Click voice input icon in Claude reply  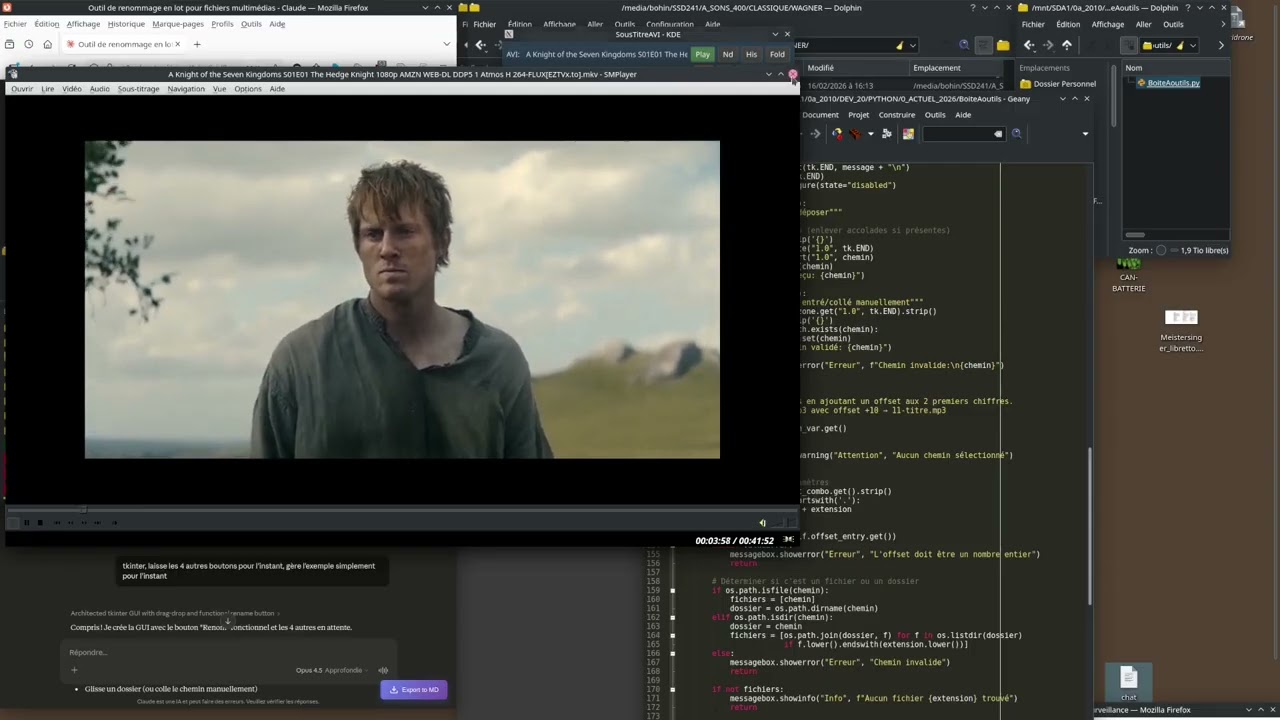tap(383, 670)
